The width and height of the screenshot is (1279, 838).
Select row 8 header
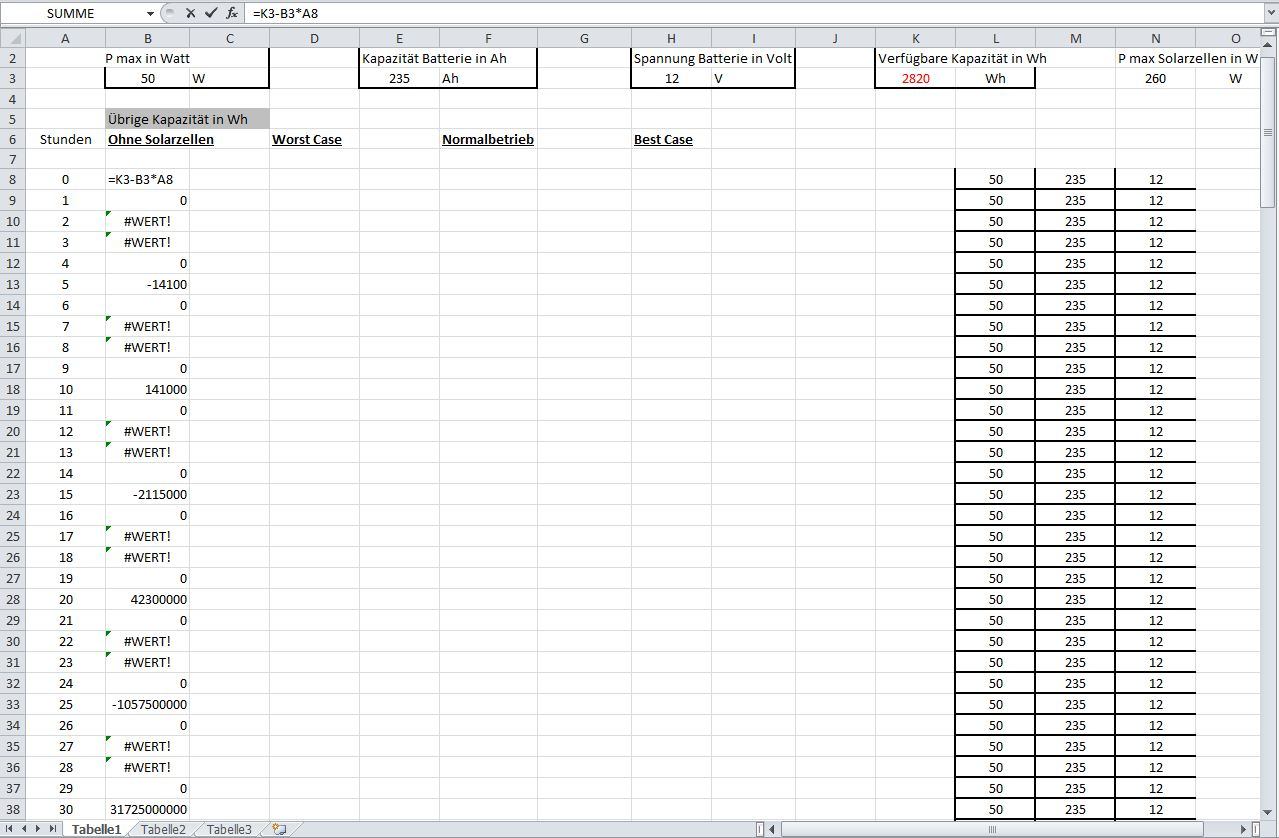(x=12, y=179)
